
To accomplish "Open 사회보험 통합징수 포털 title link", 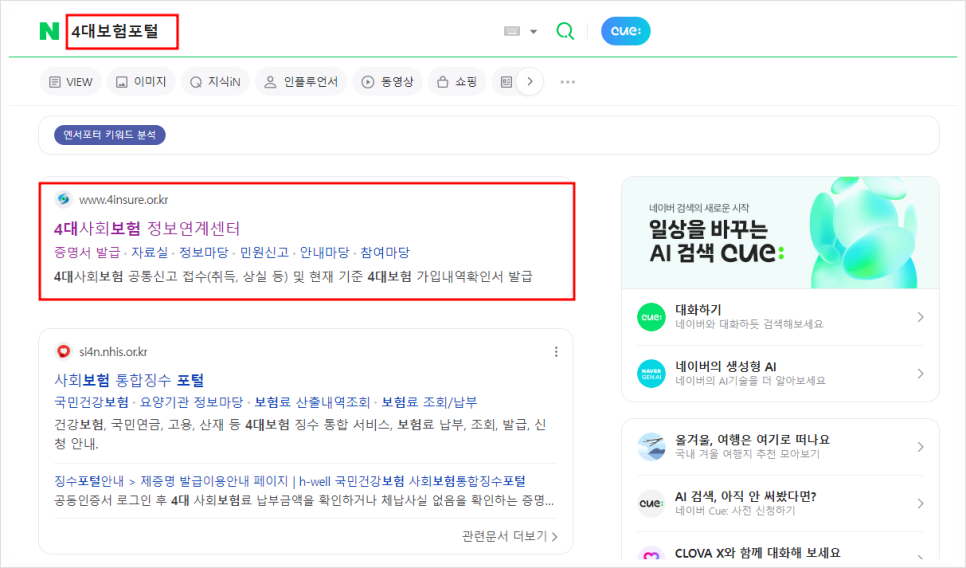I will click(x=129, y=380).
